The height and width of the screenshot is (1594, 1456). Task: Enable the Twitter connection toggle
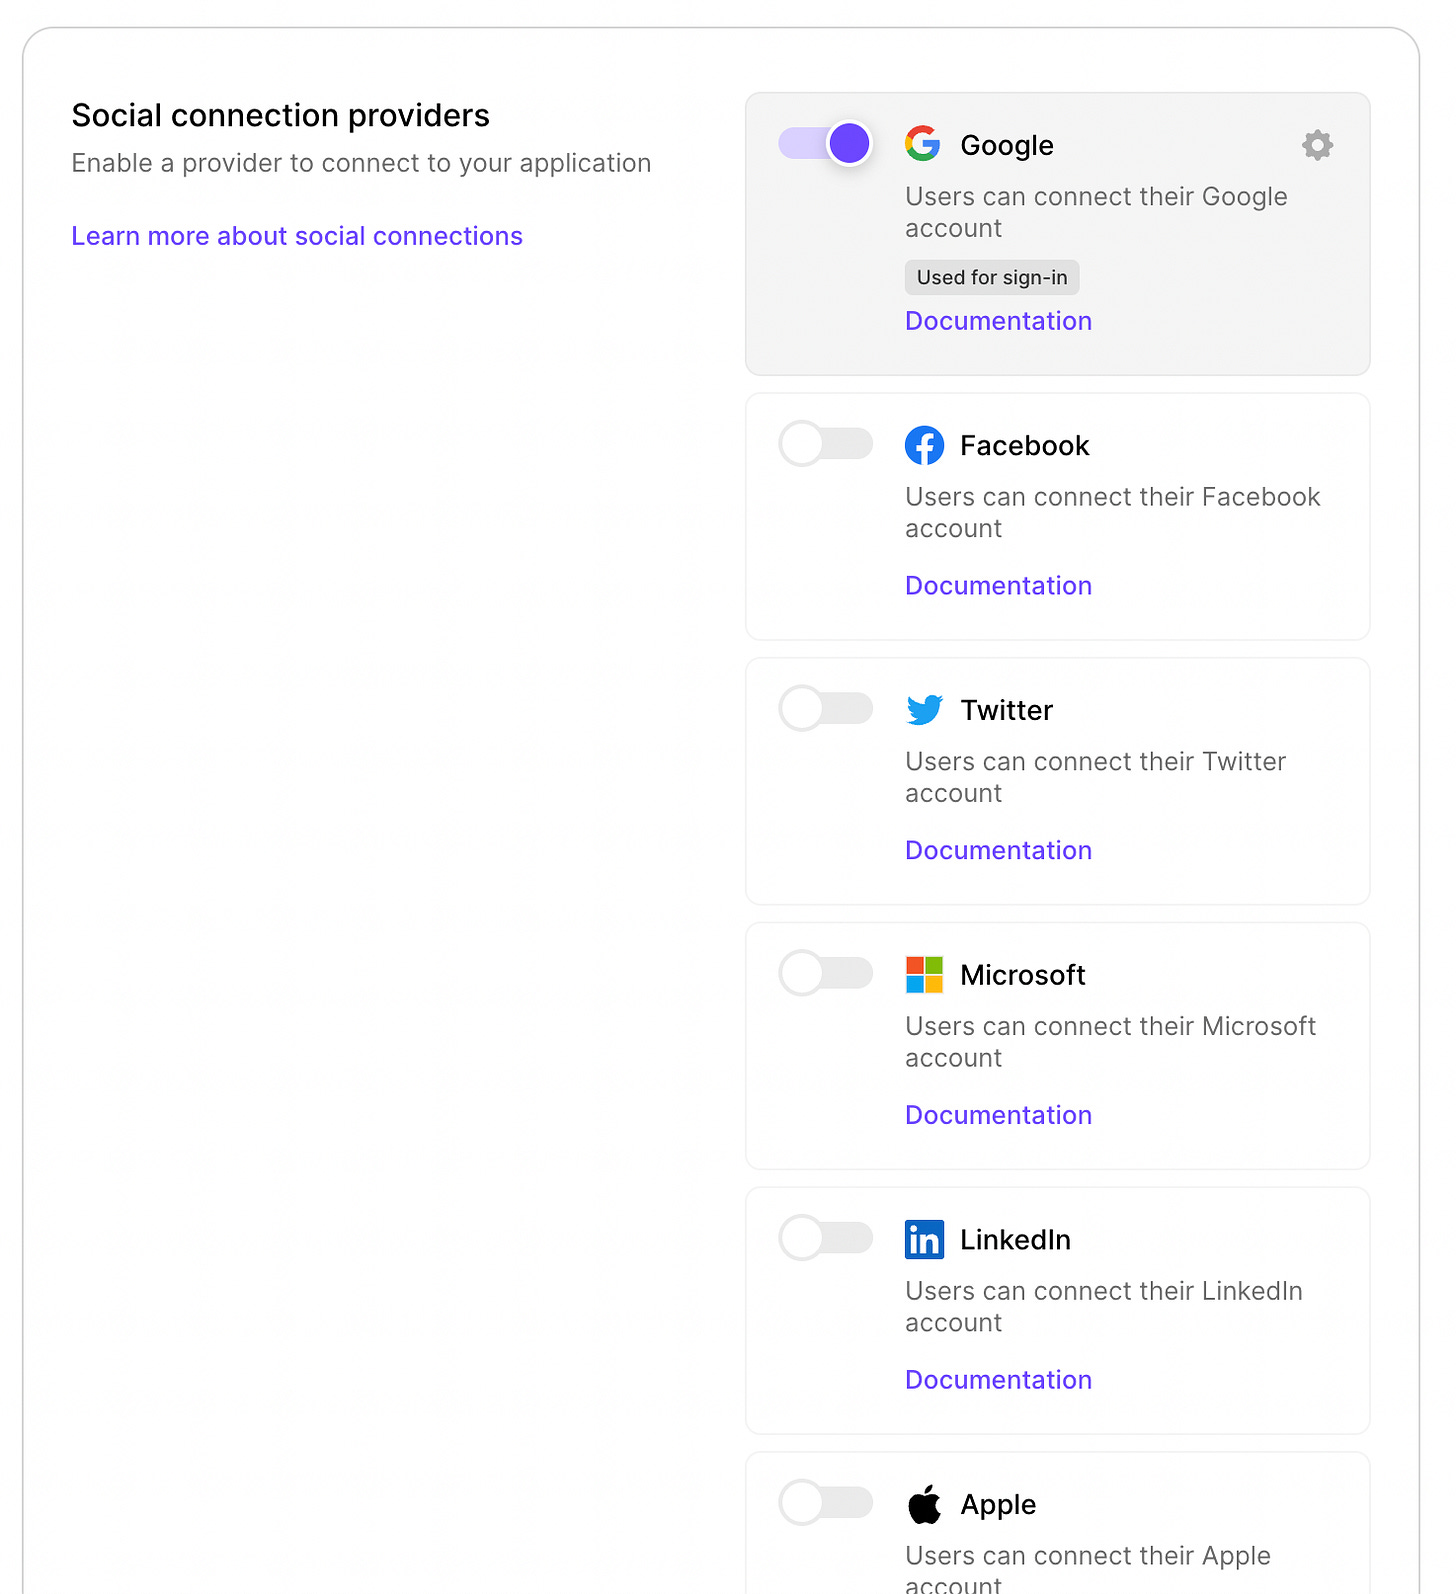coord(824,708)
